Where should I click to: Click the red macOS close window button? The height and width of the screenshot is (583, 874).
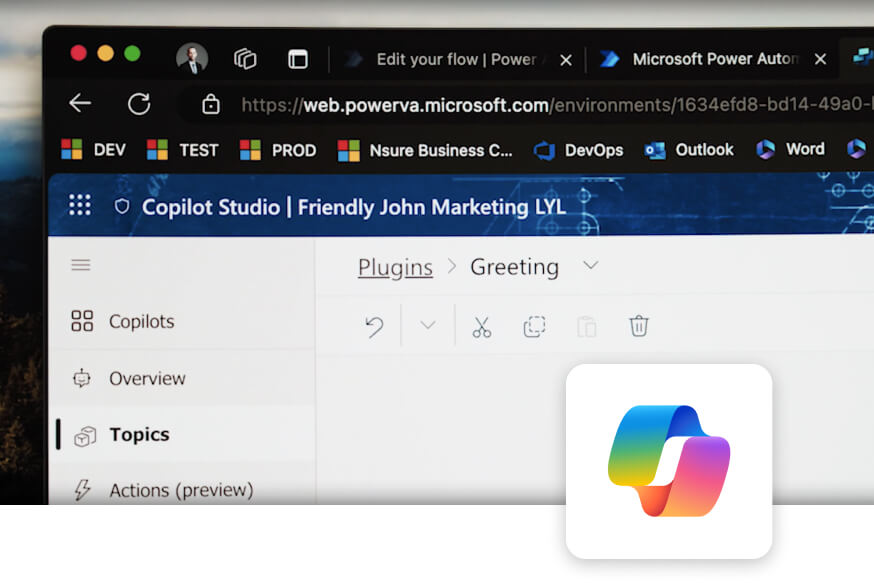79,54
